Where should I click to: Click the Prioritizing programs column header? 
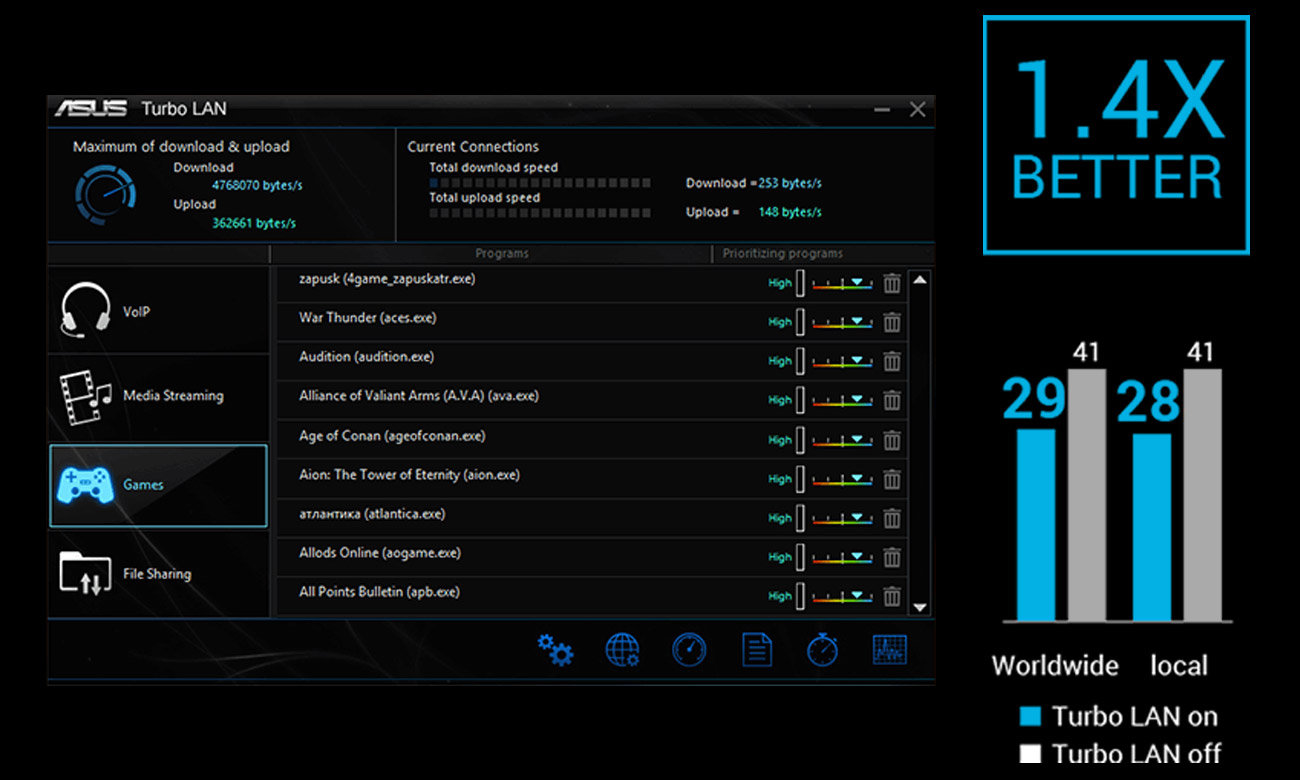pyautogui.click(x=783, y=253)
